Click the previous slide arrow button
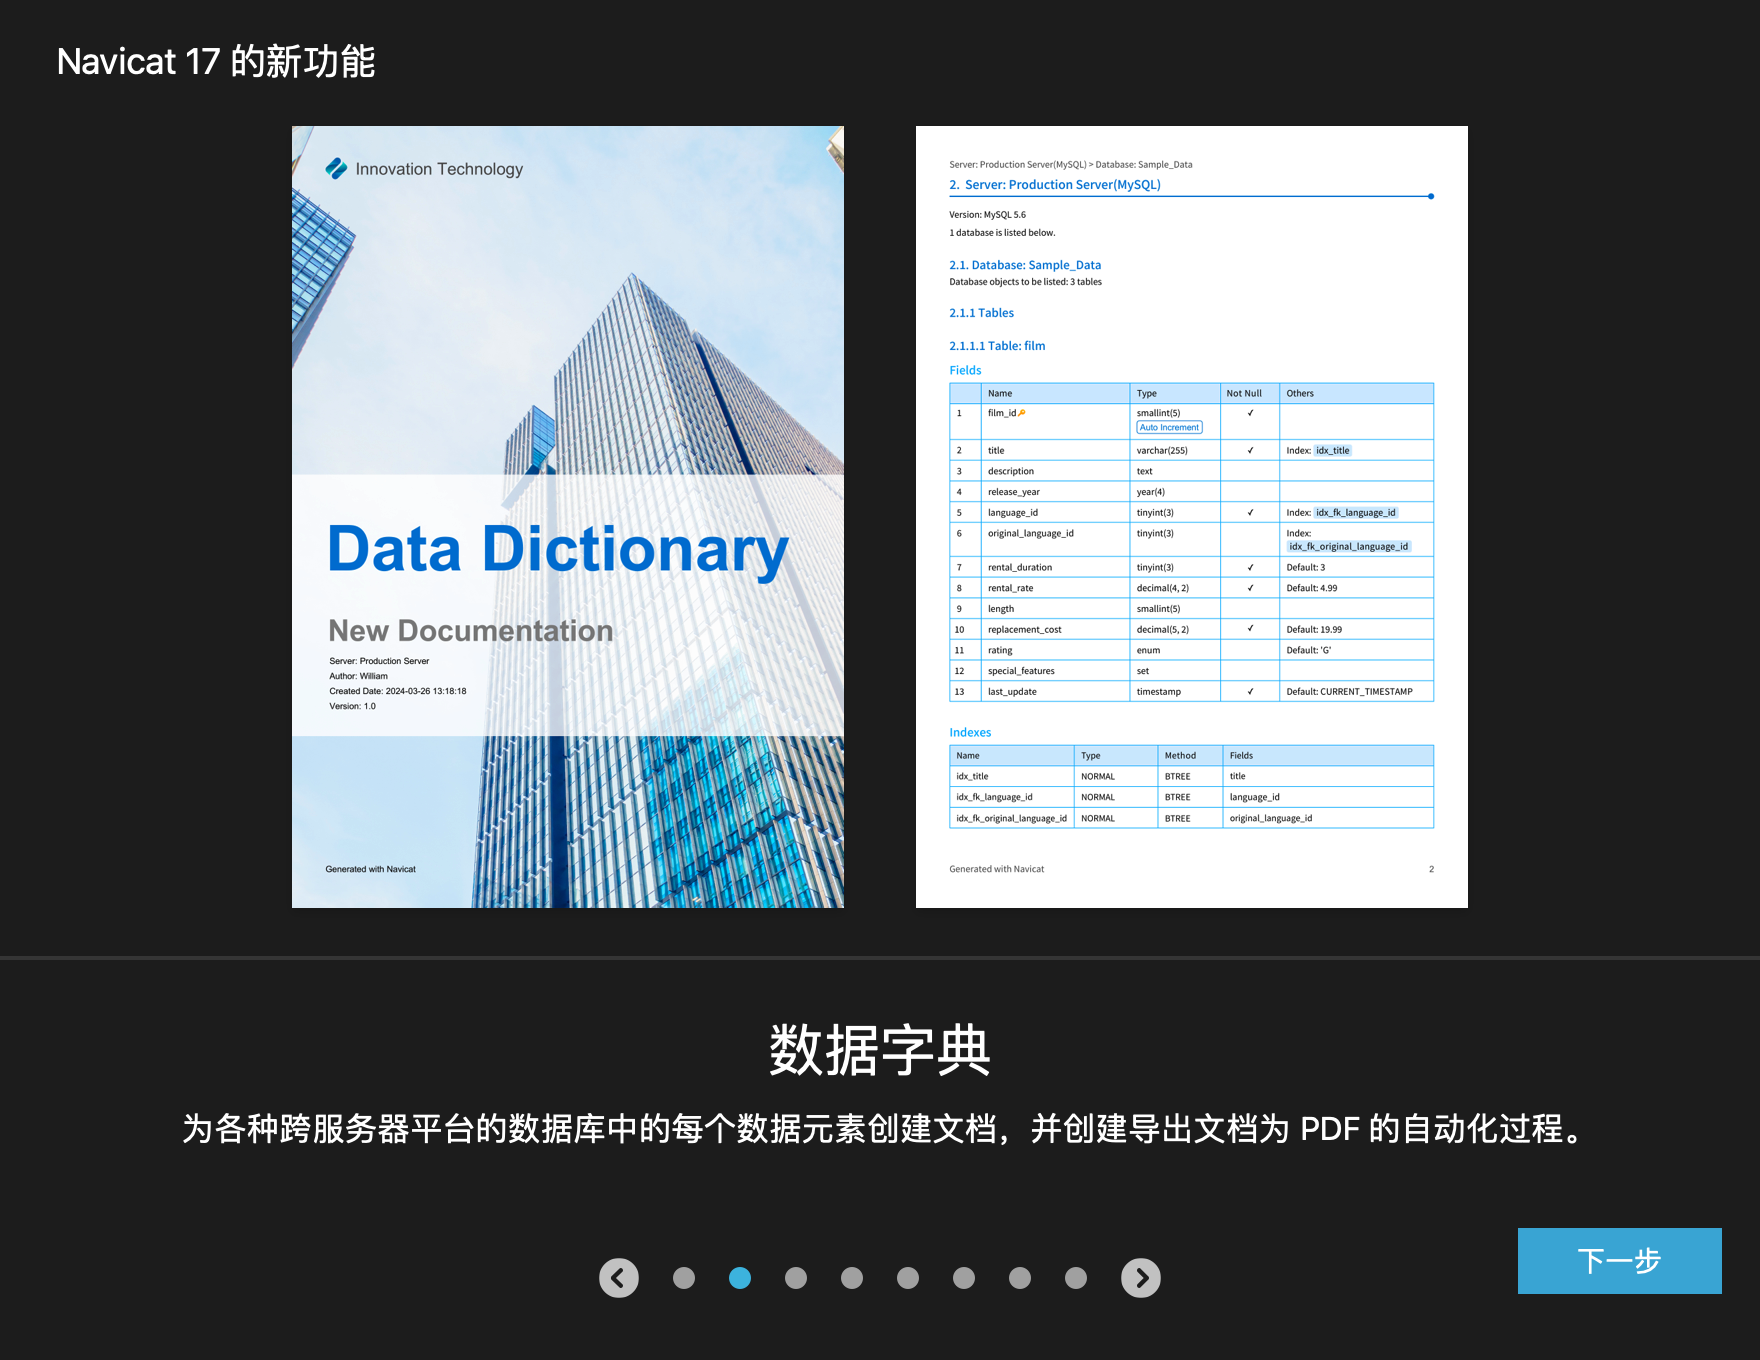This screenshot has width=1760, height=1360. coord(619,1278)
